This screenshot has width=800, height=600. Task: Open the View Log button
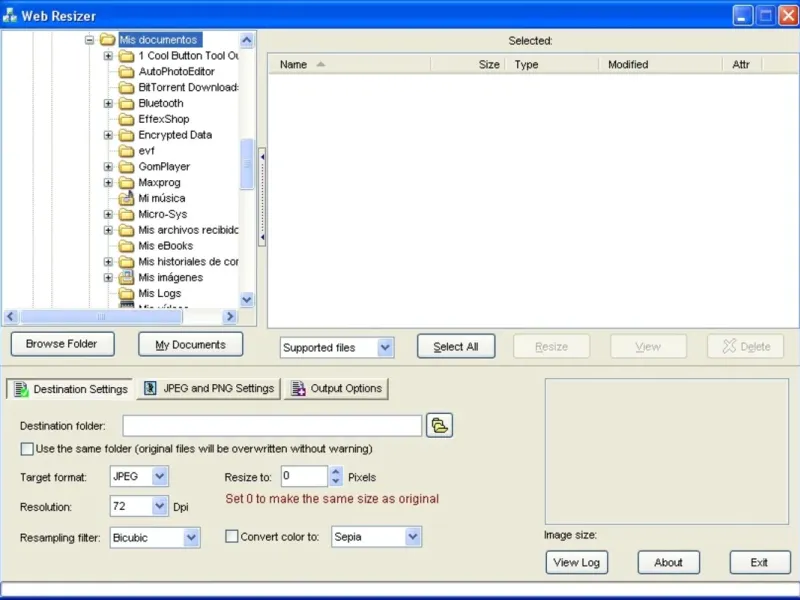tap(577, 562)
